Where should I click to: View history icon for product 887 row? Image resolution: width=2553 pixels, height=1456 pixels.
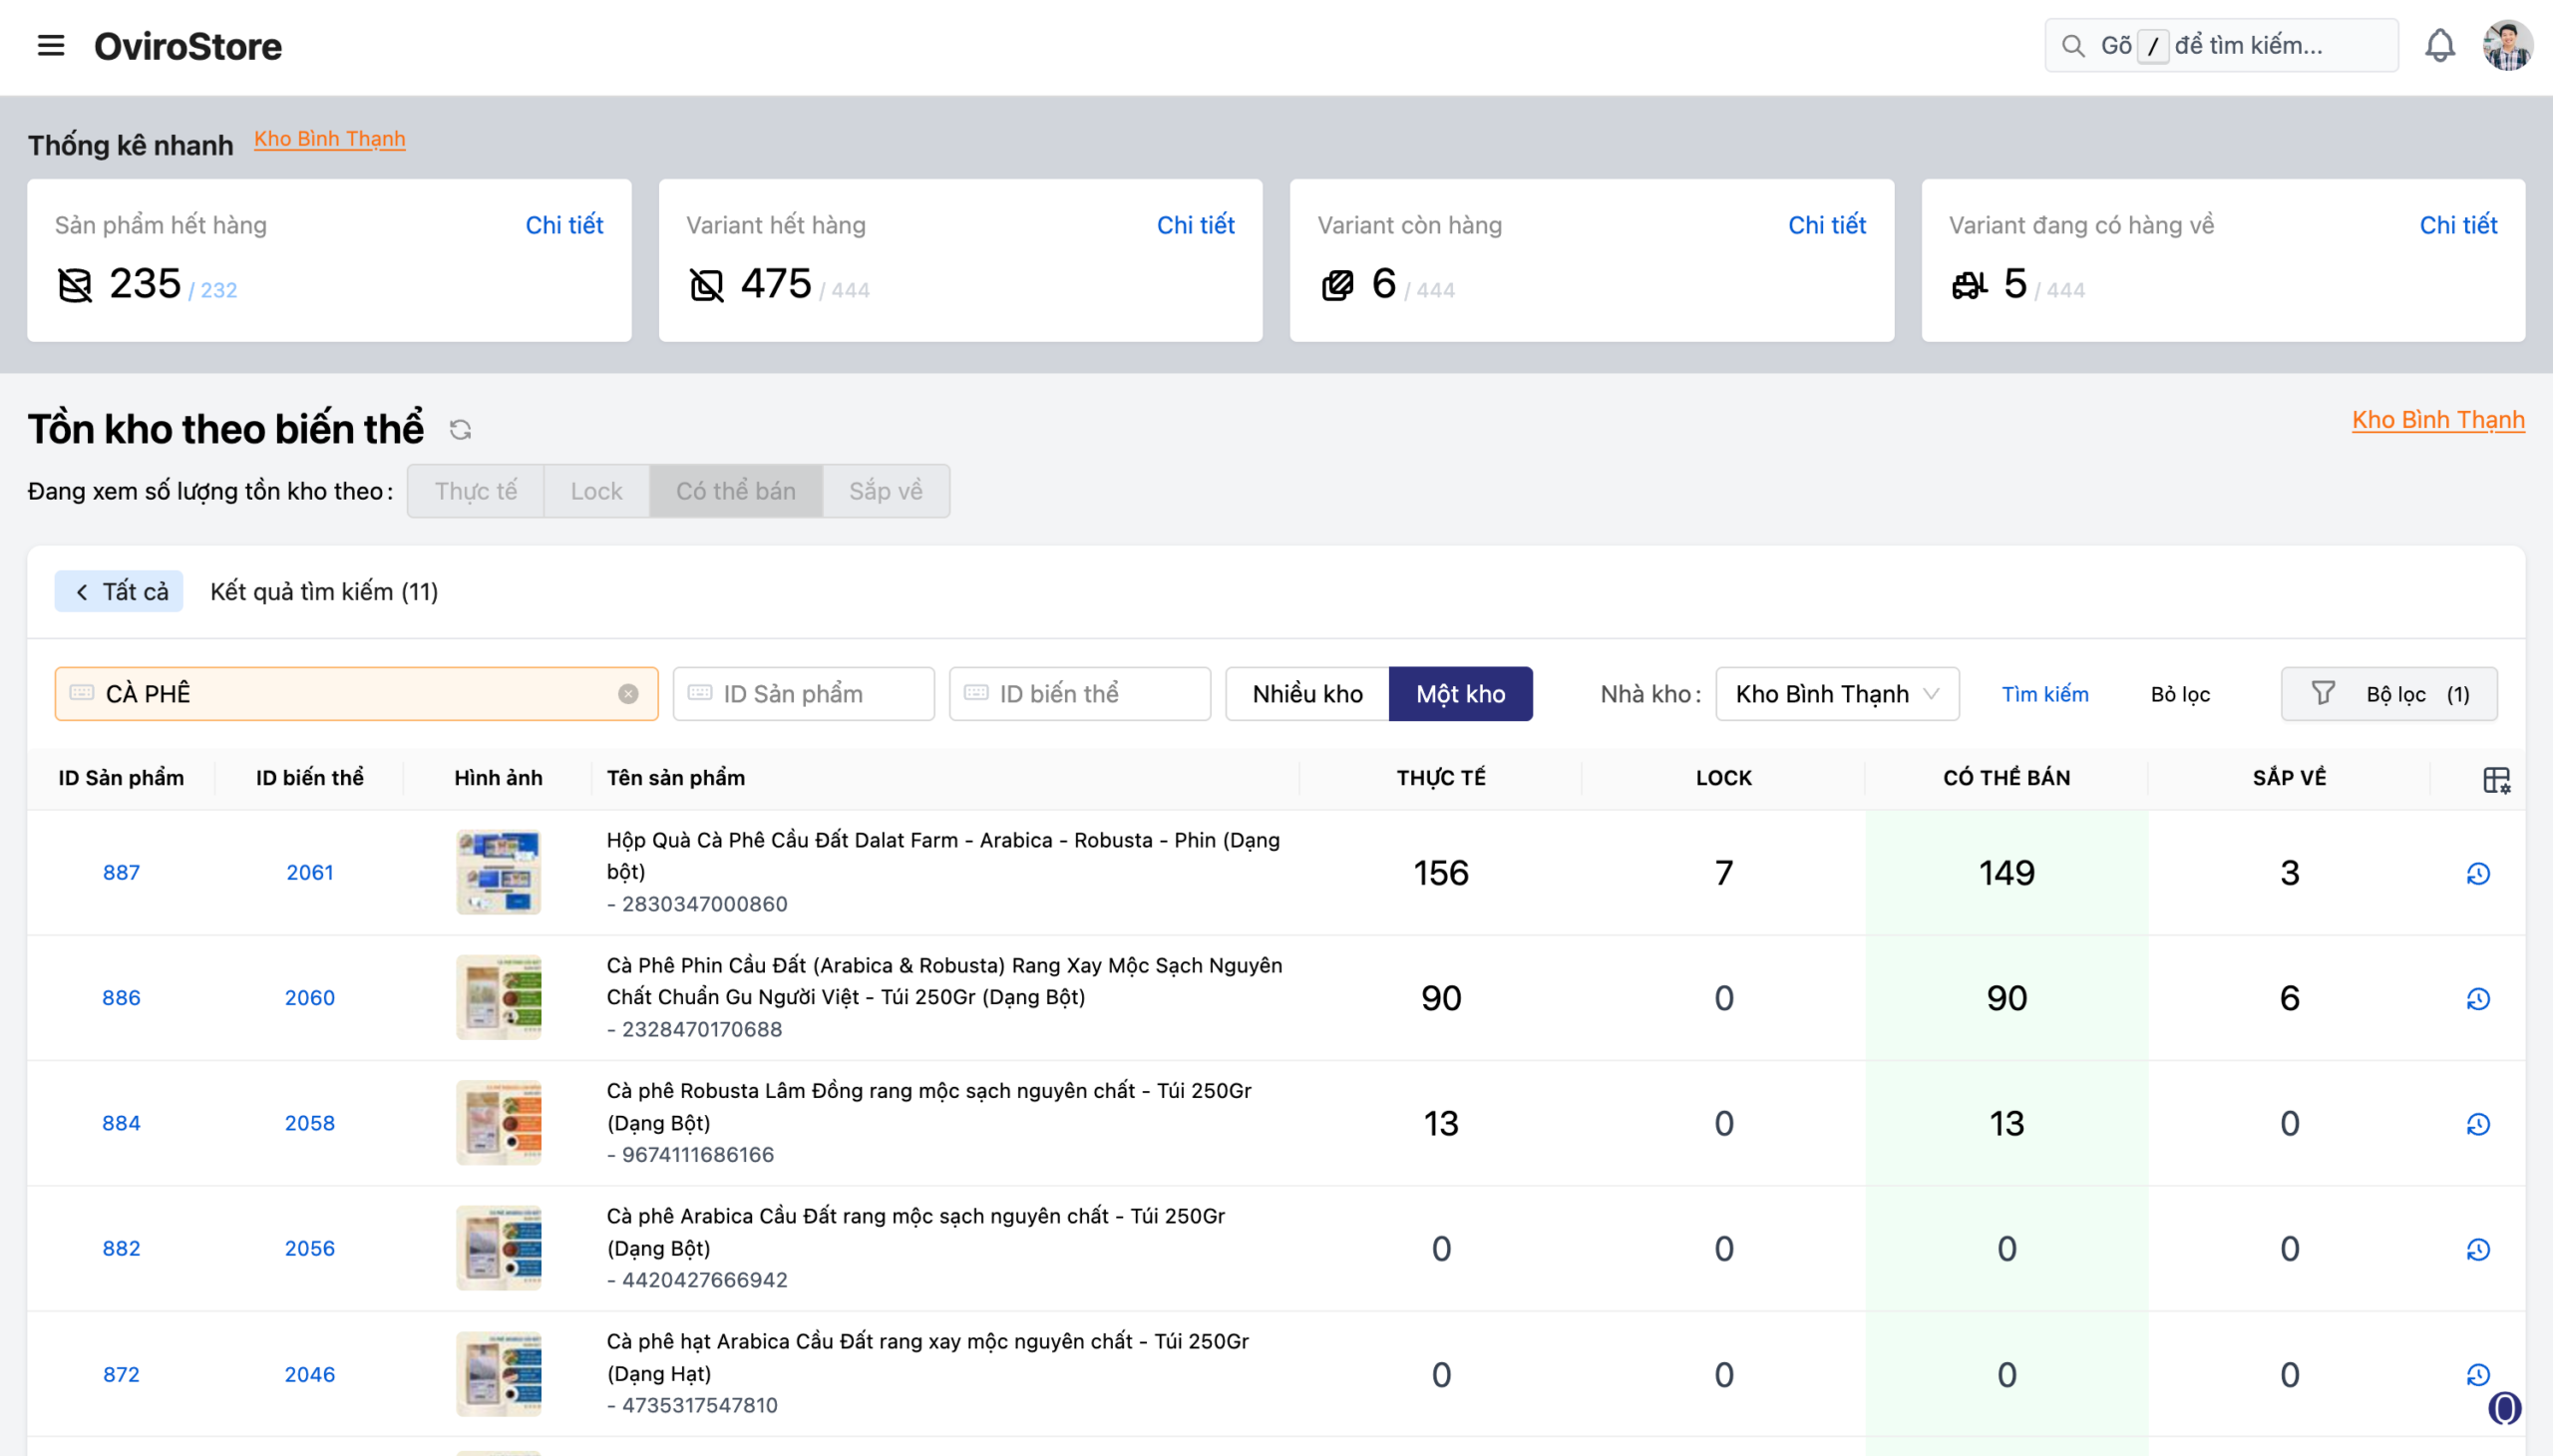2478,873
